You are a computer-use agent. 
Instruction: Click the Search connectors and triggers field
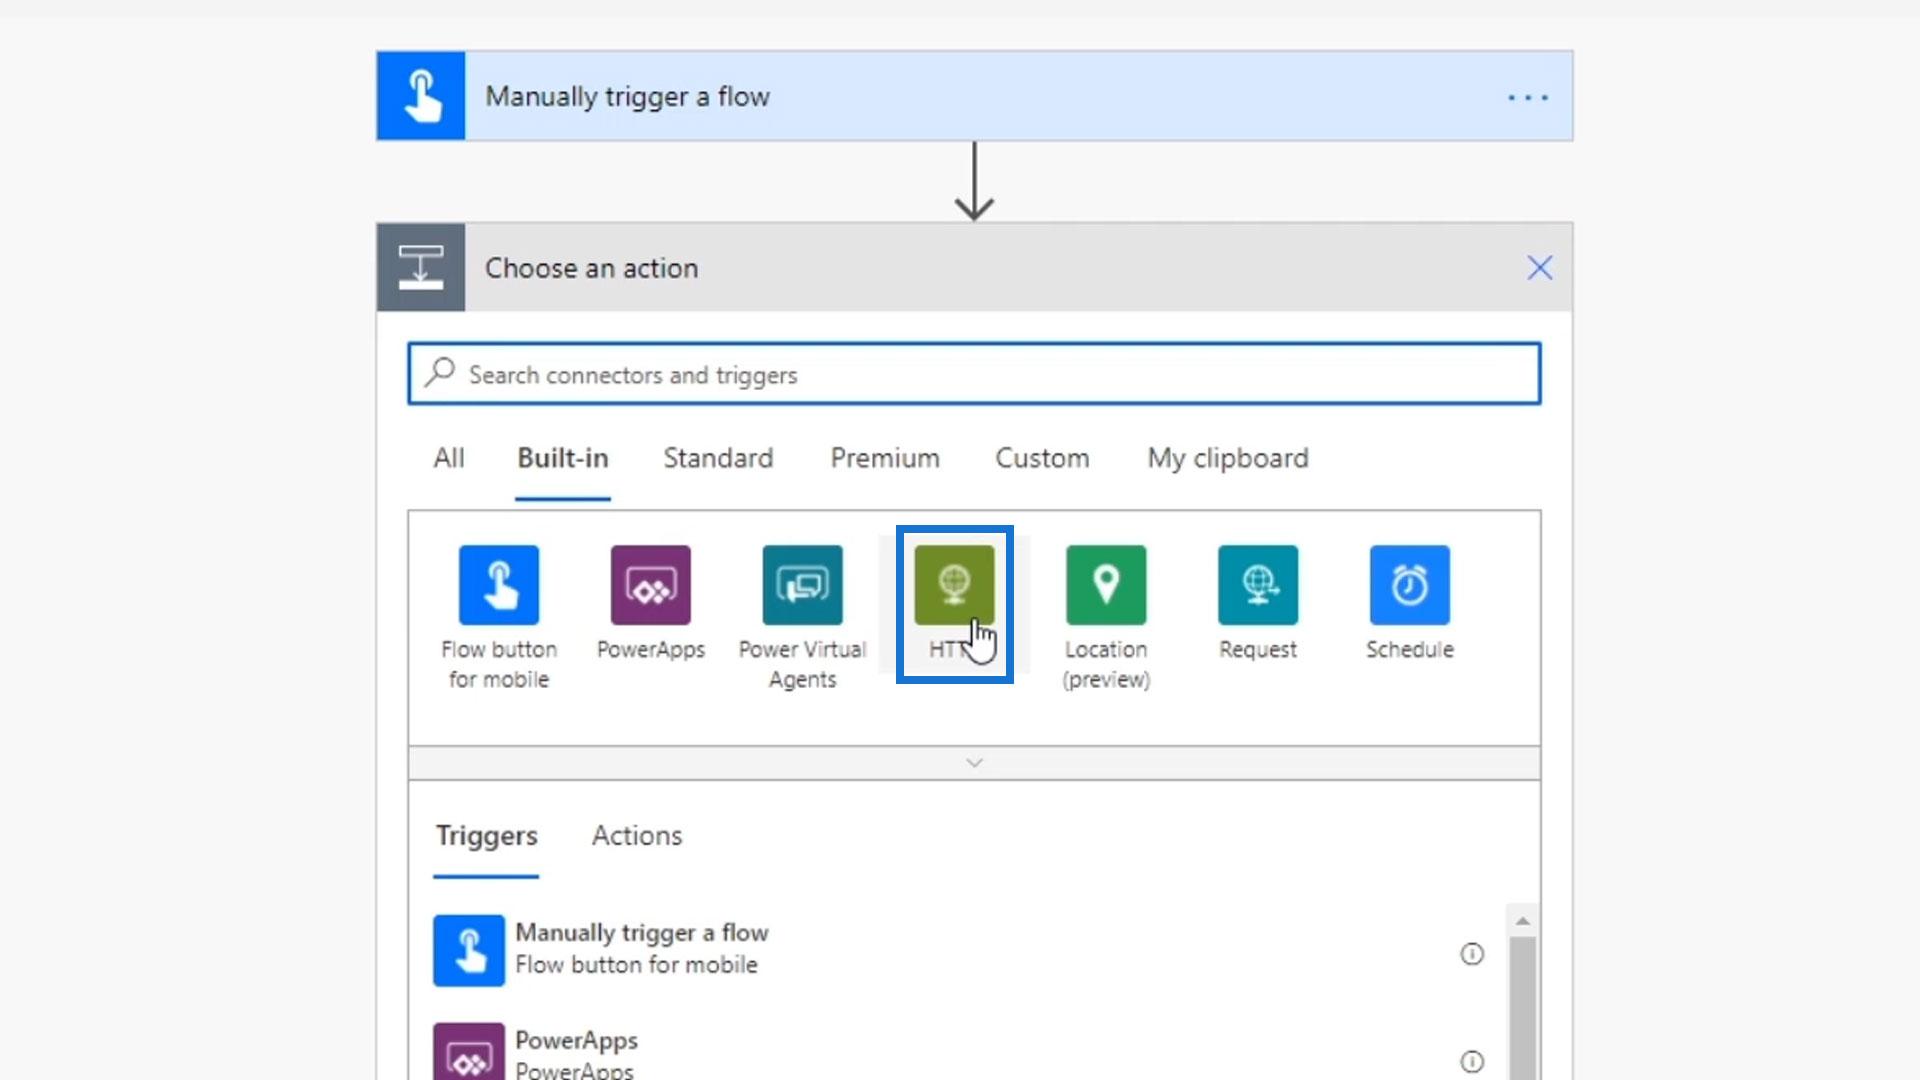974,375
